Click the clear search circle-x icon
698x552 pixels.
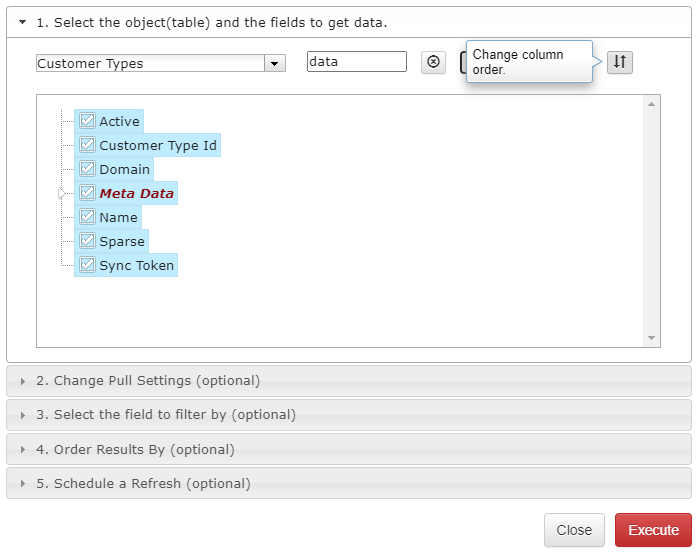click(x=433, y=62)
